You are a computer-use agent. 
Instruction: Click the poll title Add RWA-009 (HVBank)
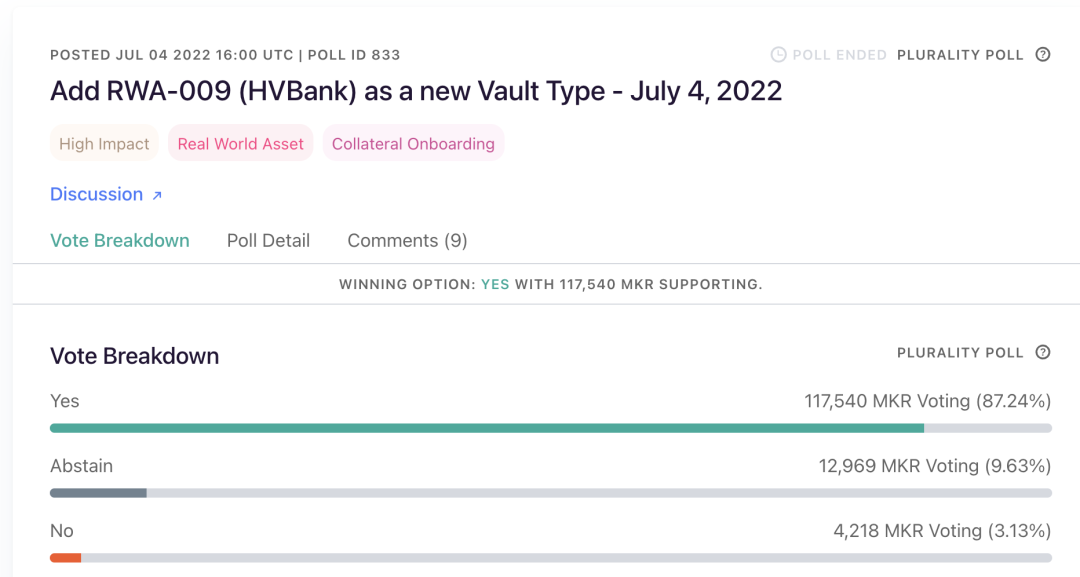coord(416,91)
